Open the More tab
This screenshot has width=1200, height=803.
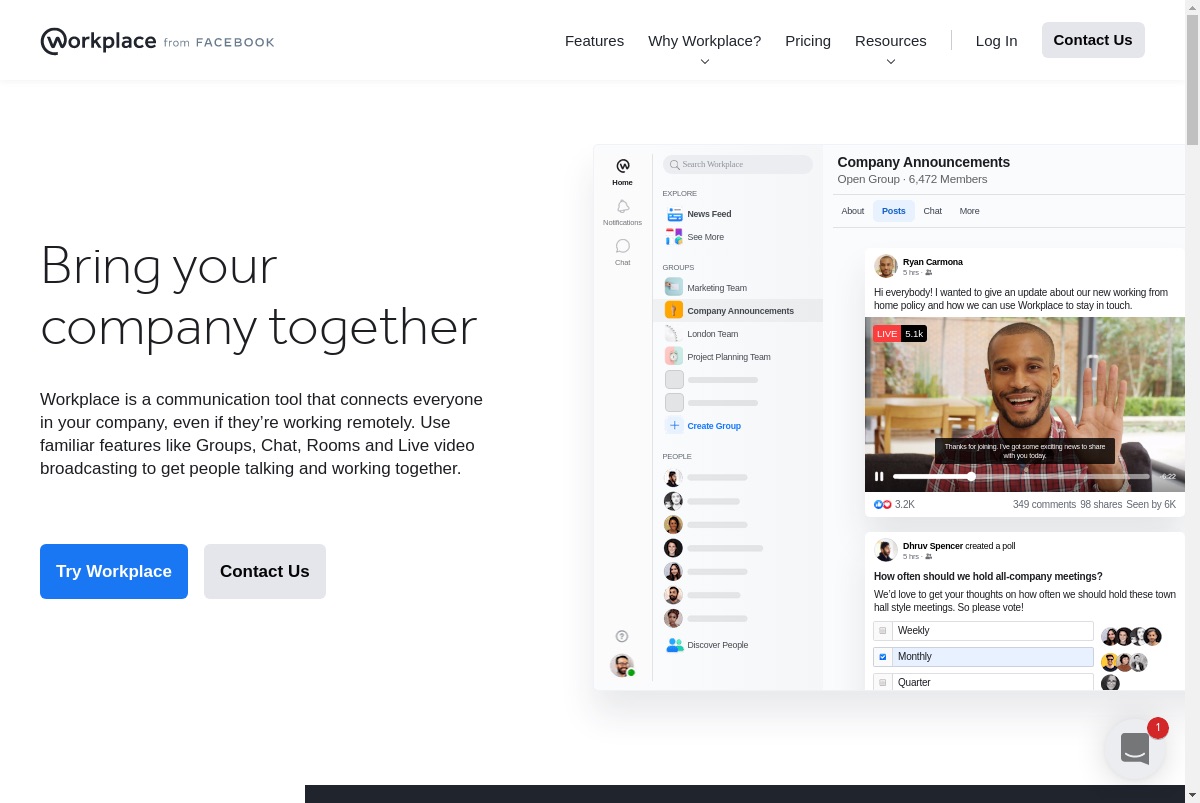click(969, 211)
